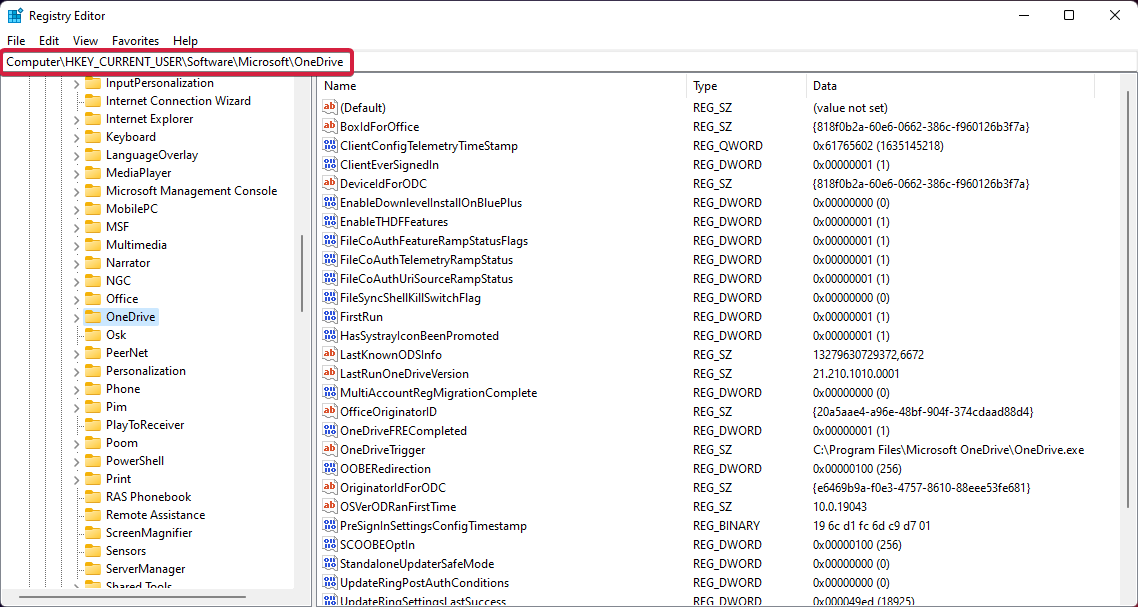
Task: Select the MultiAccountRegMigrationComplete value name
Action: click(x=438, y=393)
